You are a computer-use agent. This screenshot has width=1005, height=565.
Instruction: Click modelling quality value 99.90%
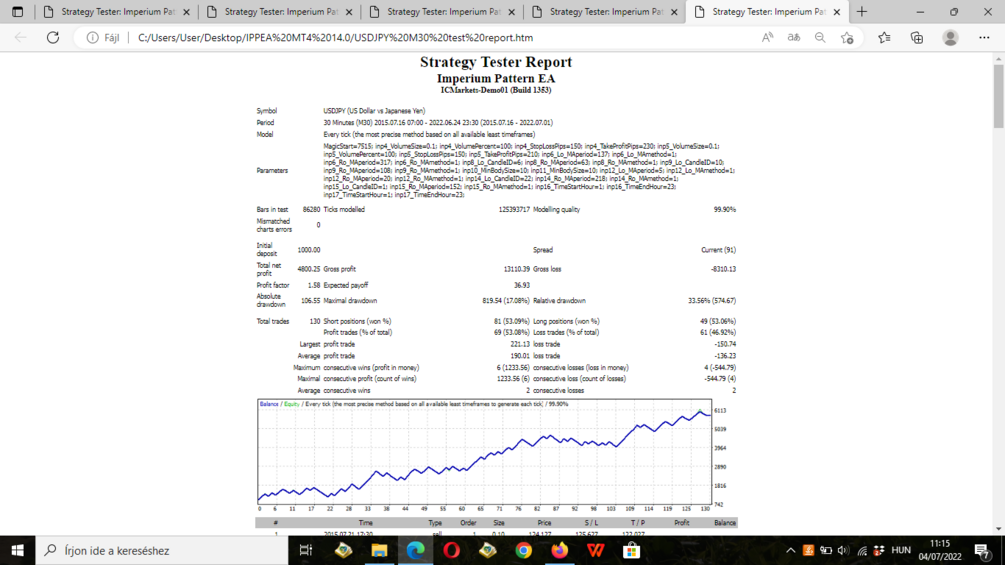tap(725, 209)
